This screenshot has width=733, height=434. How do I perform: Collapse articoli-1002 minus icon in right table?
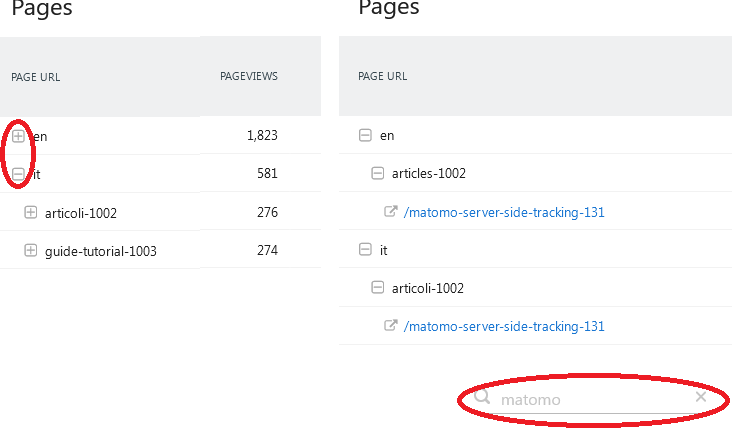[x=377, y=288]
